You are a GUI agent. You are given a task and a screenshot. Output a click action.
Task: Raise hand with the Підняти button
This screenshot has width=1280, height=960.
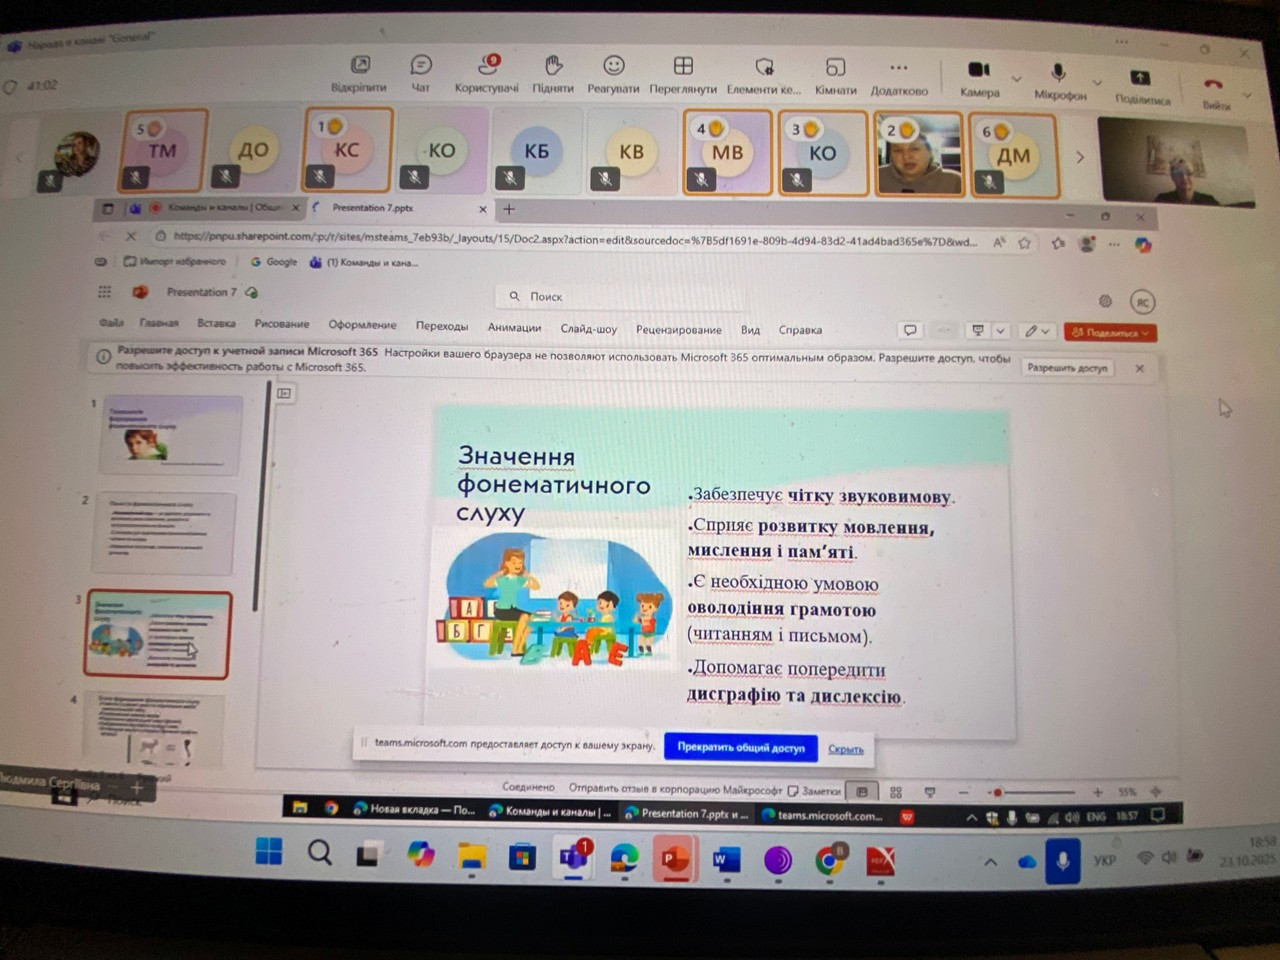(553, 75)
